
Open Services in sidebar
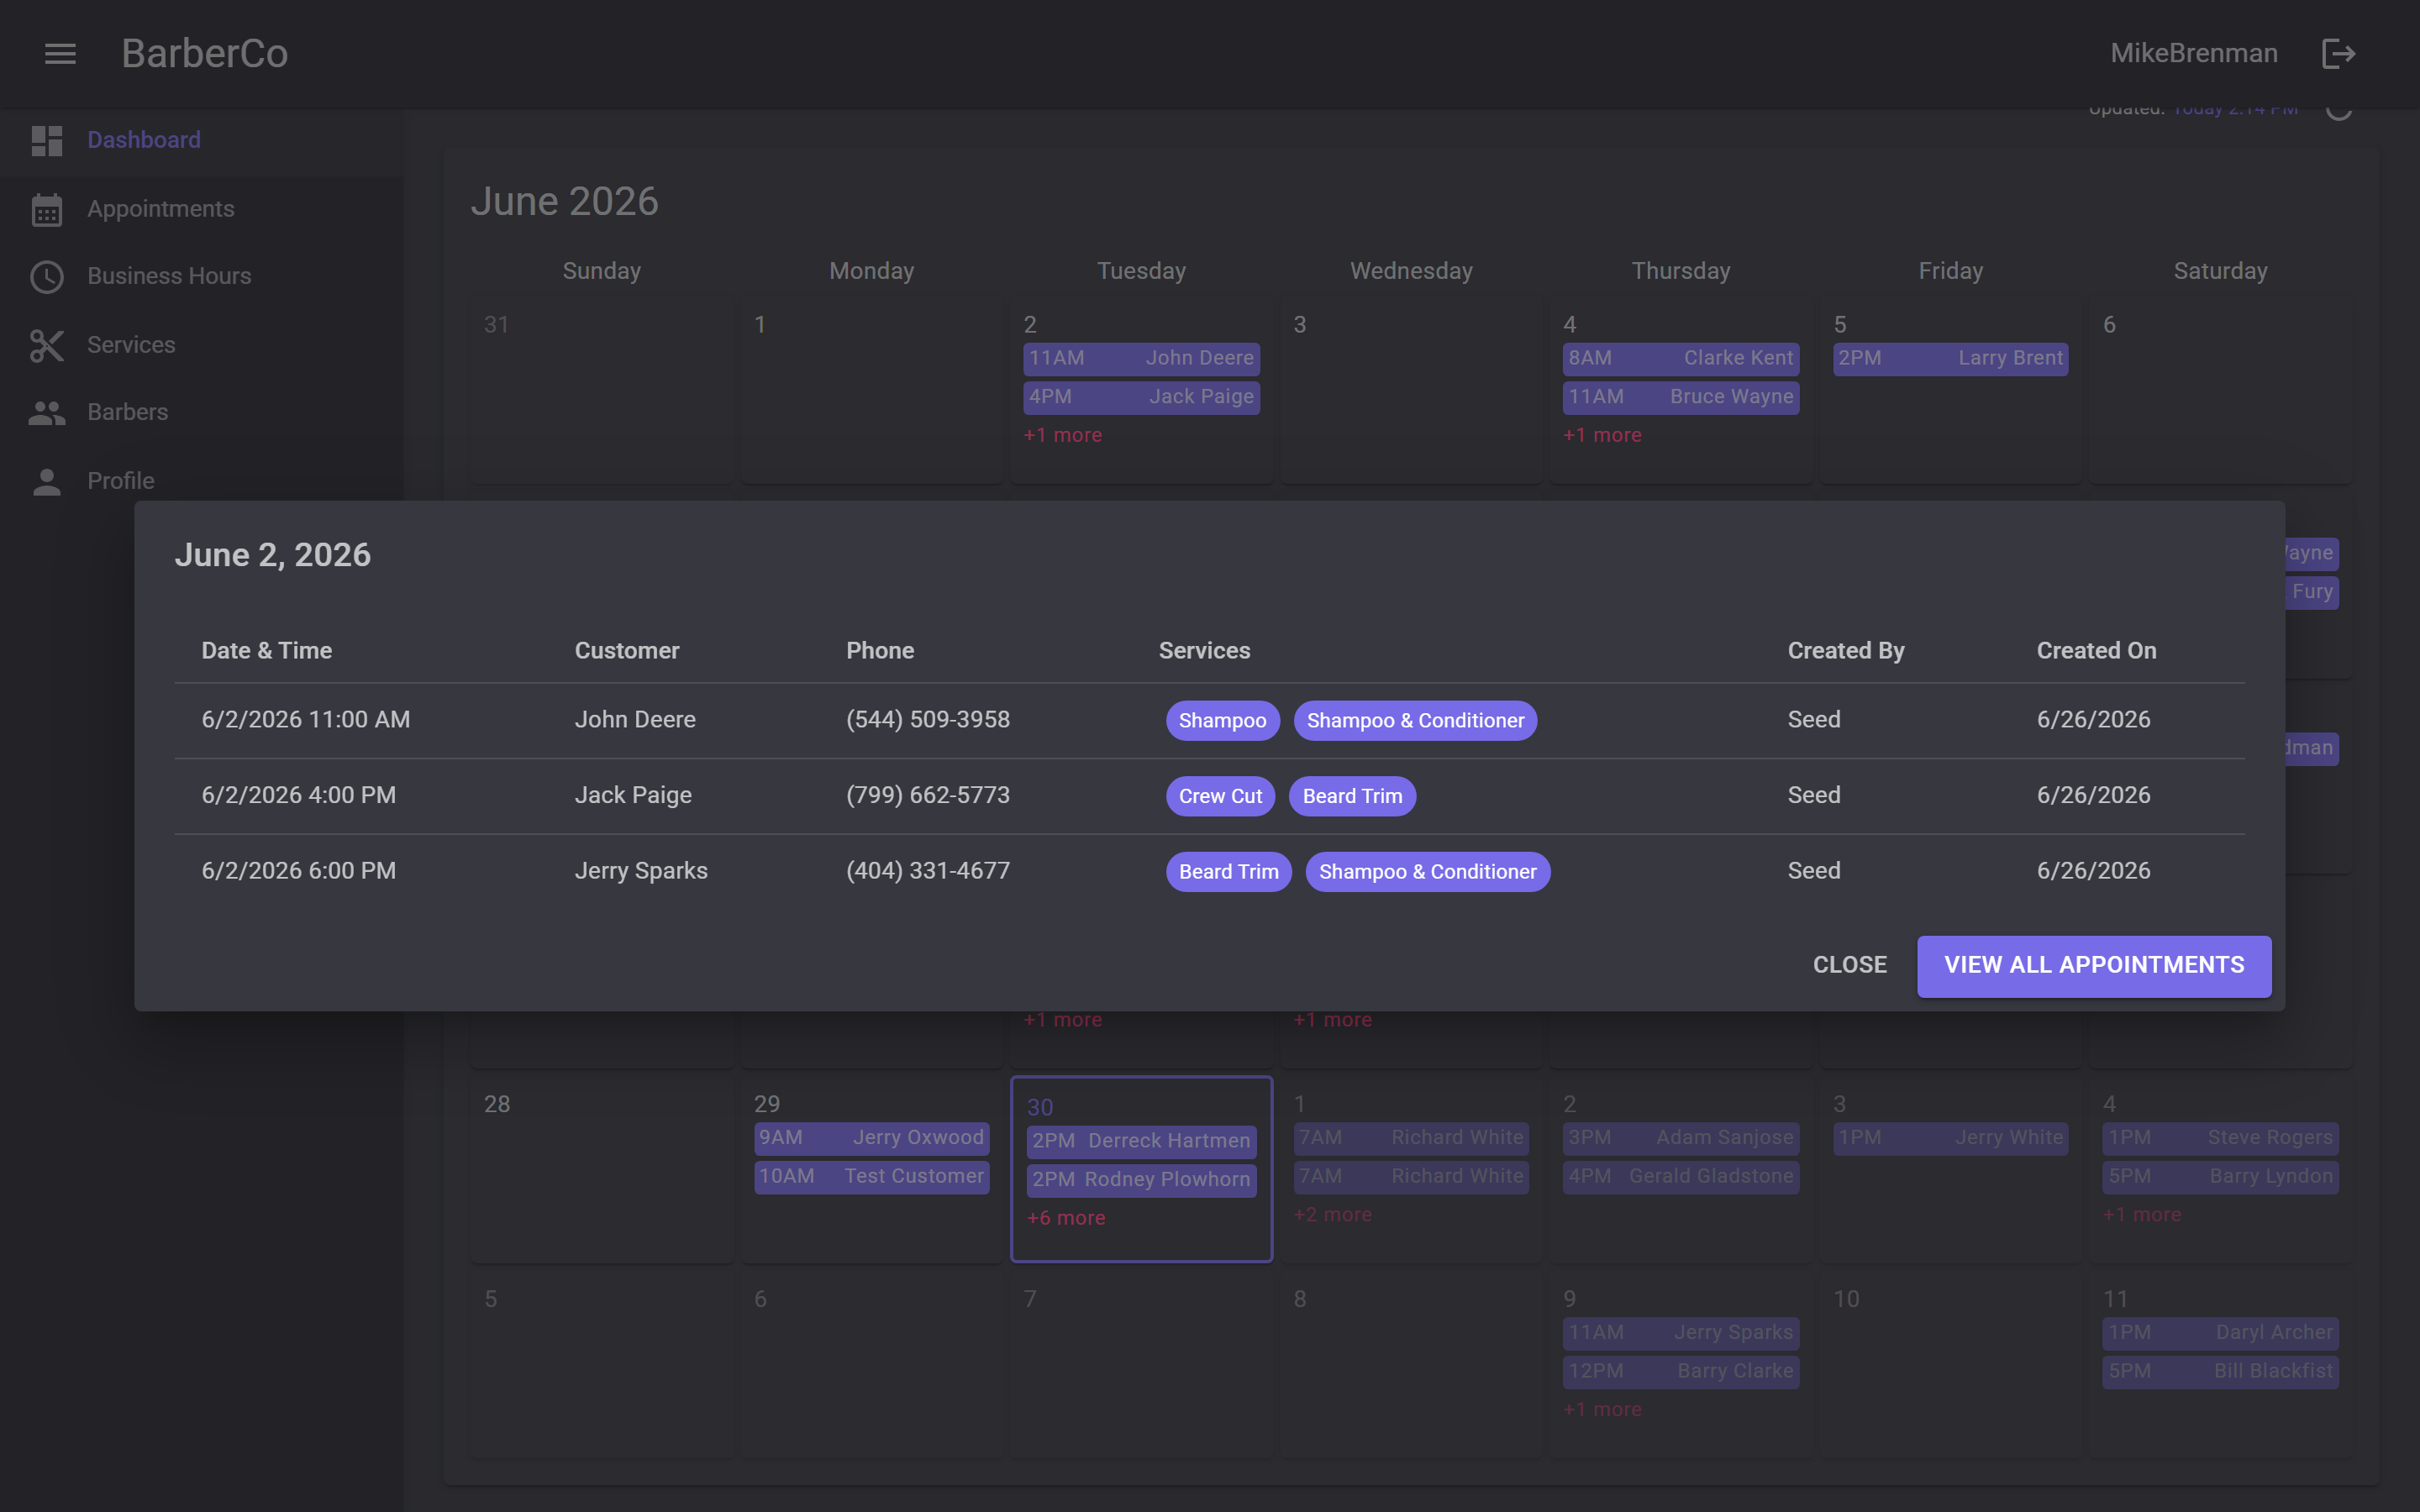click(x=201, y=345)
